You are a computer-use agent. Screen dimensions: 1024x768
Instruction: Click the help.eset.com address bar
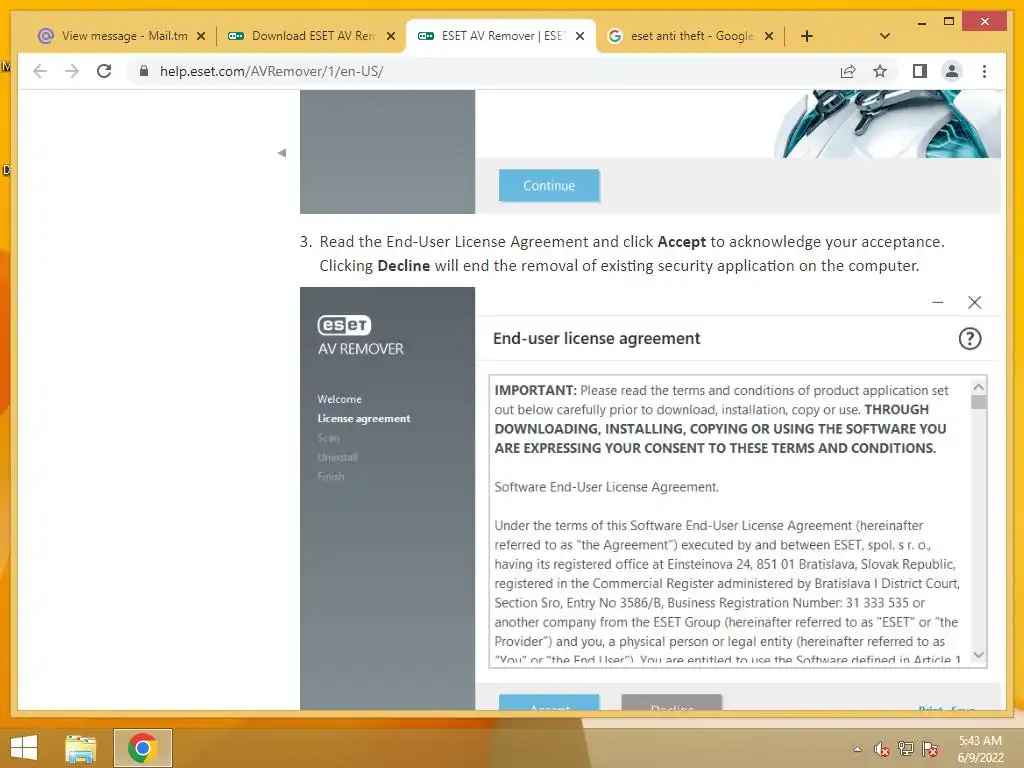483,71
